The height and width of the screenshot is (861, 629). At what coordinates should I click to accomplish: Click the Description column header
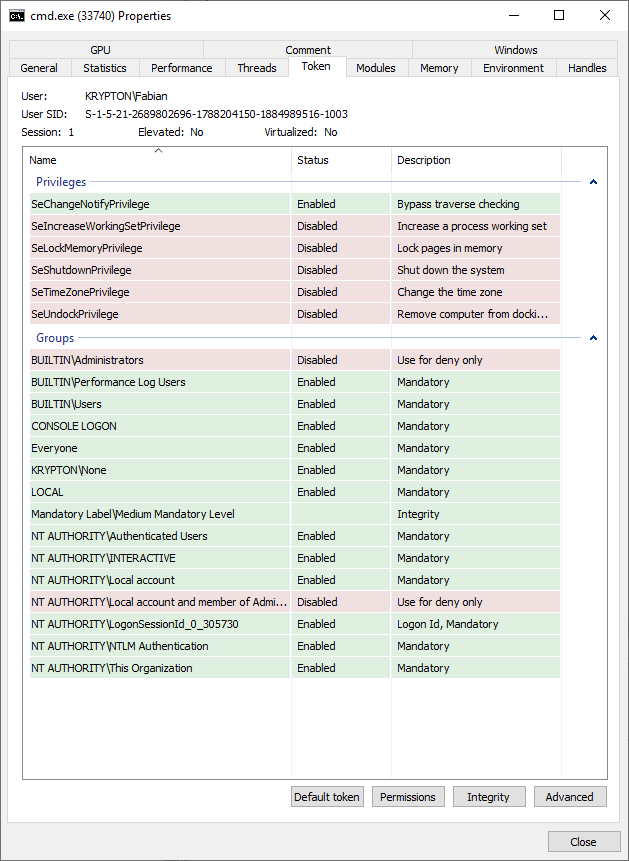(x=475, y=160)
